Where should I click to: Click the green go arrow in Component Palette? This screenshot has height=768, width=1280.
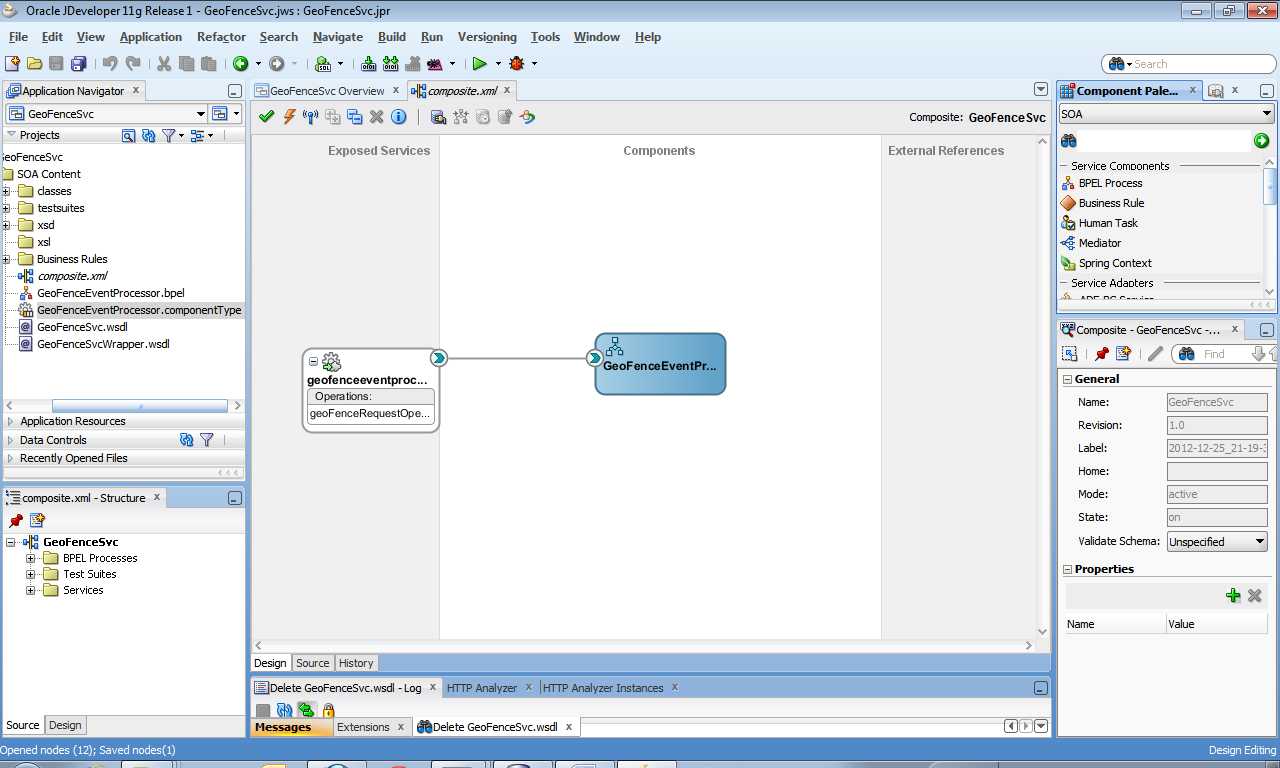pos(1262,141)
